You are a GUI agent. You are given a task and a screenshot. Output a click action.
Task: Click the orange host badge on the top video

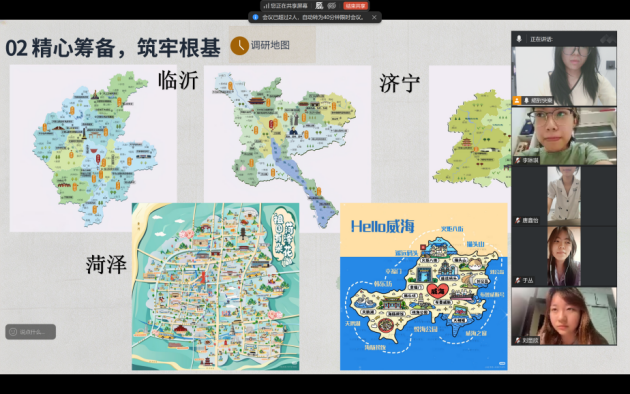pyautogui.click(x=517, y=100)
